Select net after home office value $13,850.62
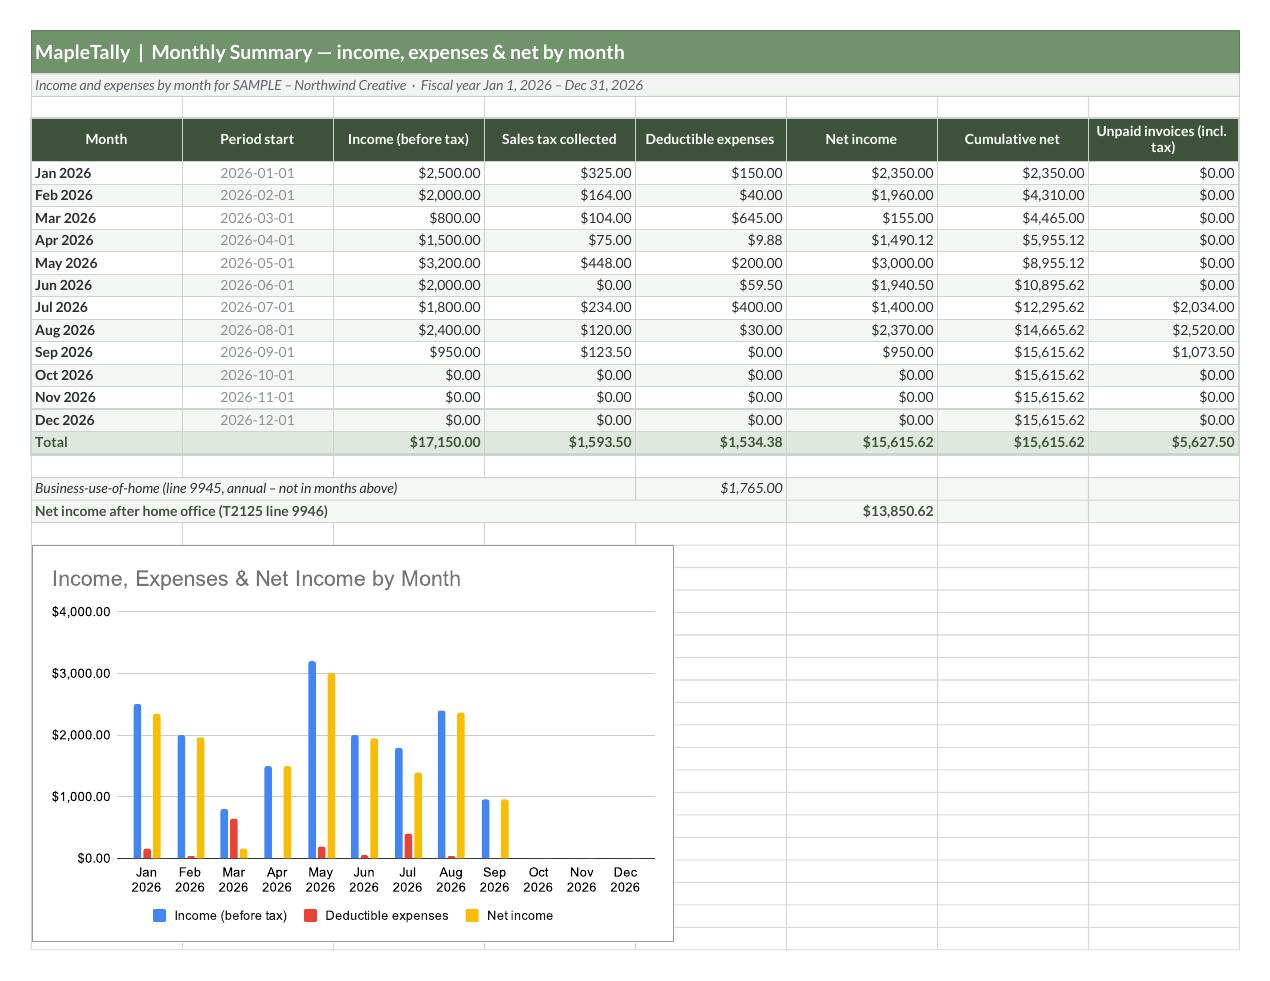Image resolution: width=1270 pixels, height=981 pixels. tap(862, 511)
